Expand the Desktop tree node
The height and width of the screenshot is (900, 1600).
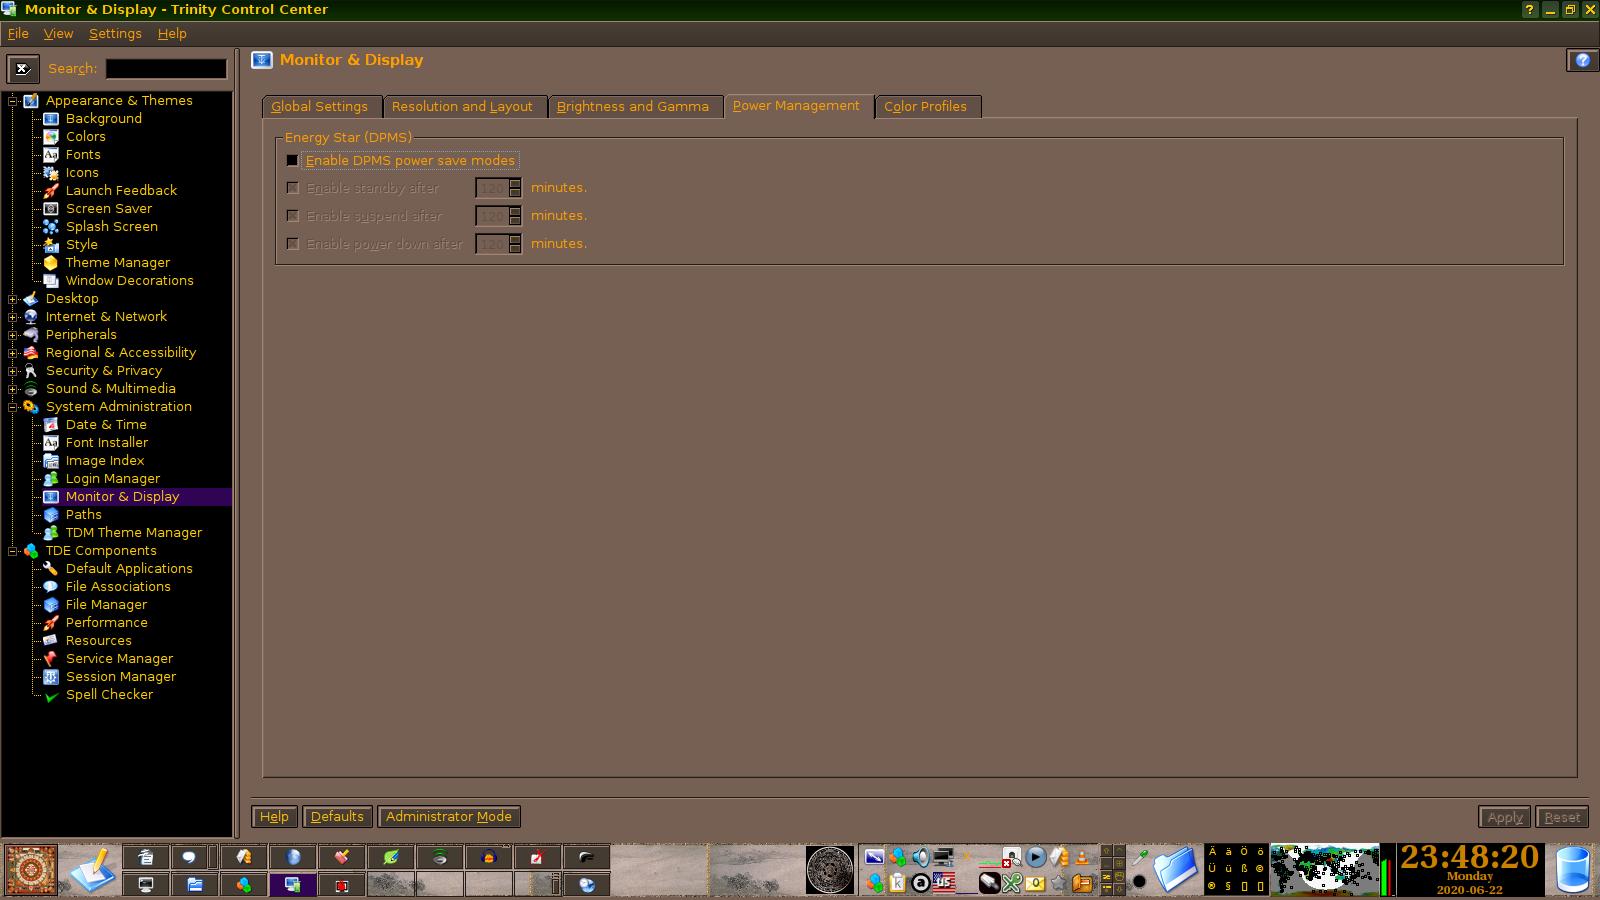pos(13,298)
